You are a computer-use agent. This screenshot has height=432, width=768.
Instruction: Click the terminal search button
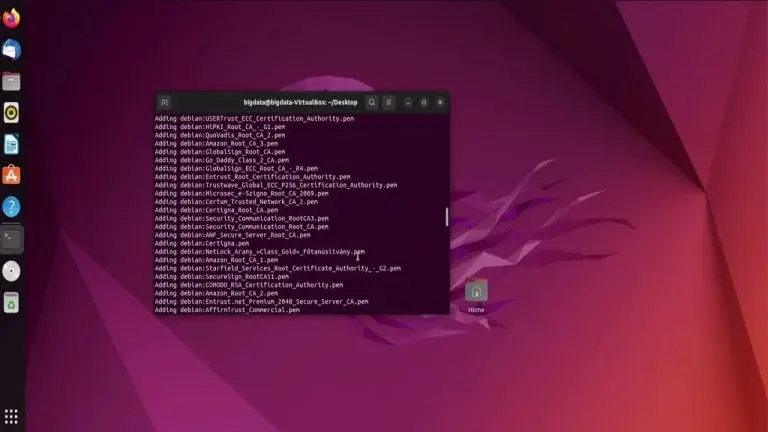click(372, 102)
